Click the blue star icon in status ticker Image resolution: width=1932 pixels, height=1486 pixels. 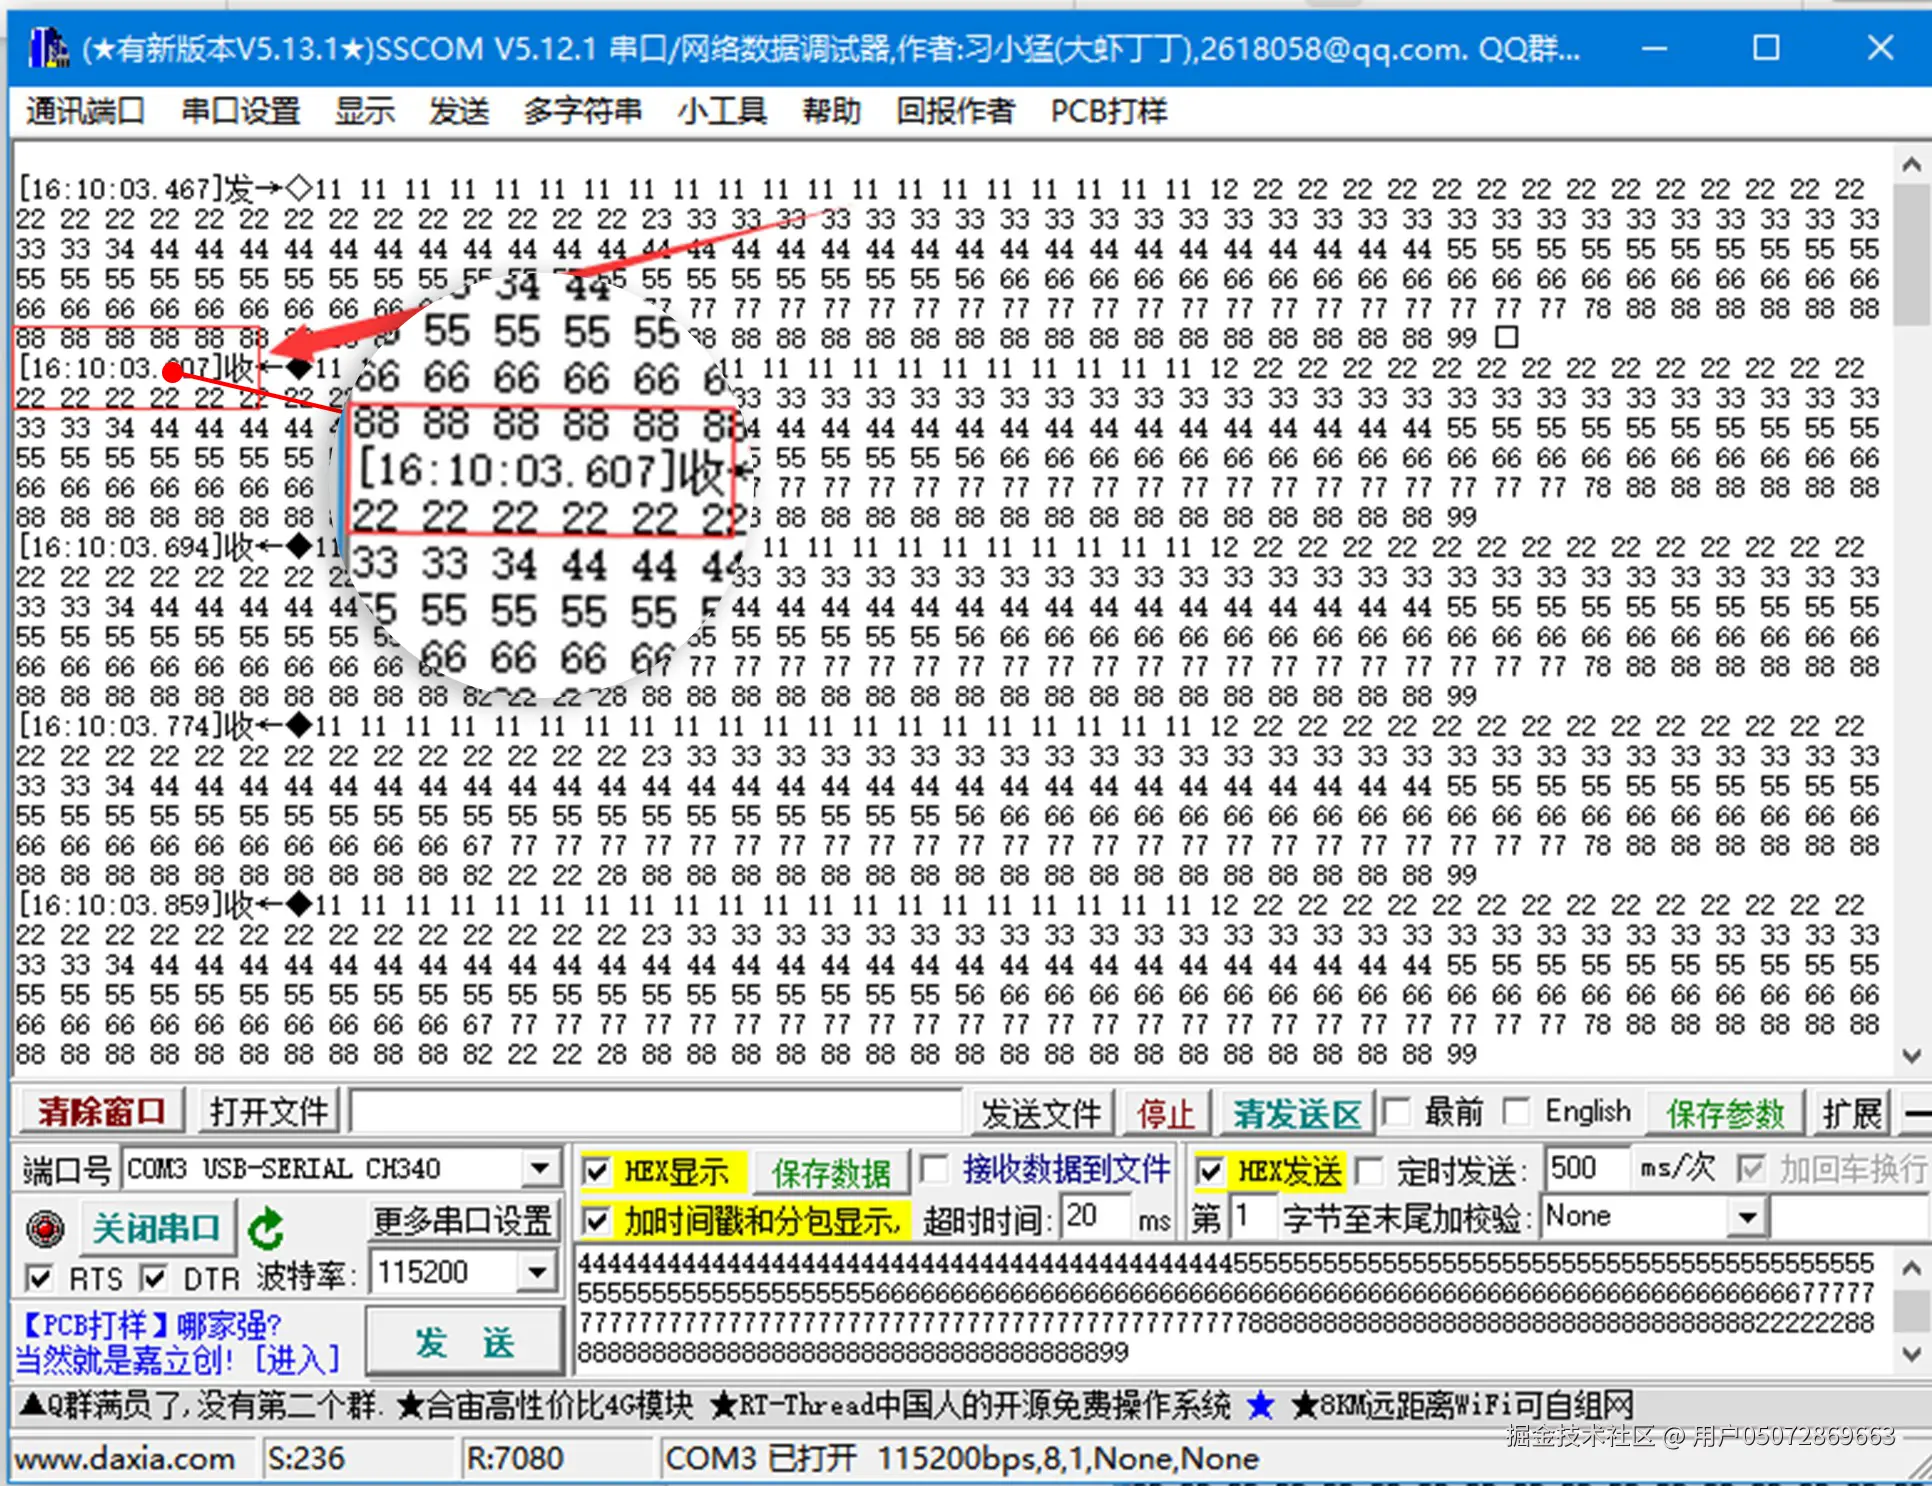point(1261,1405)
